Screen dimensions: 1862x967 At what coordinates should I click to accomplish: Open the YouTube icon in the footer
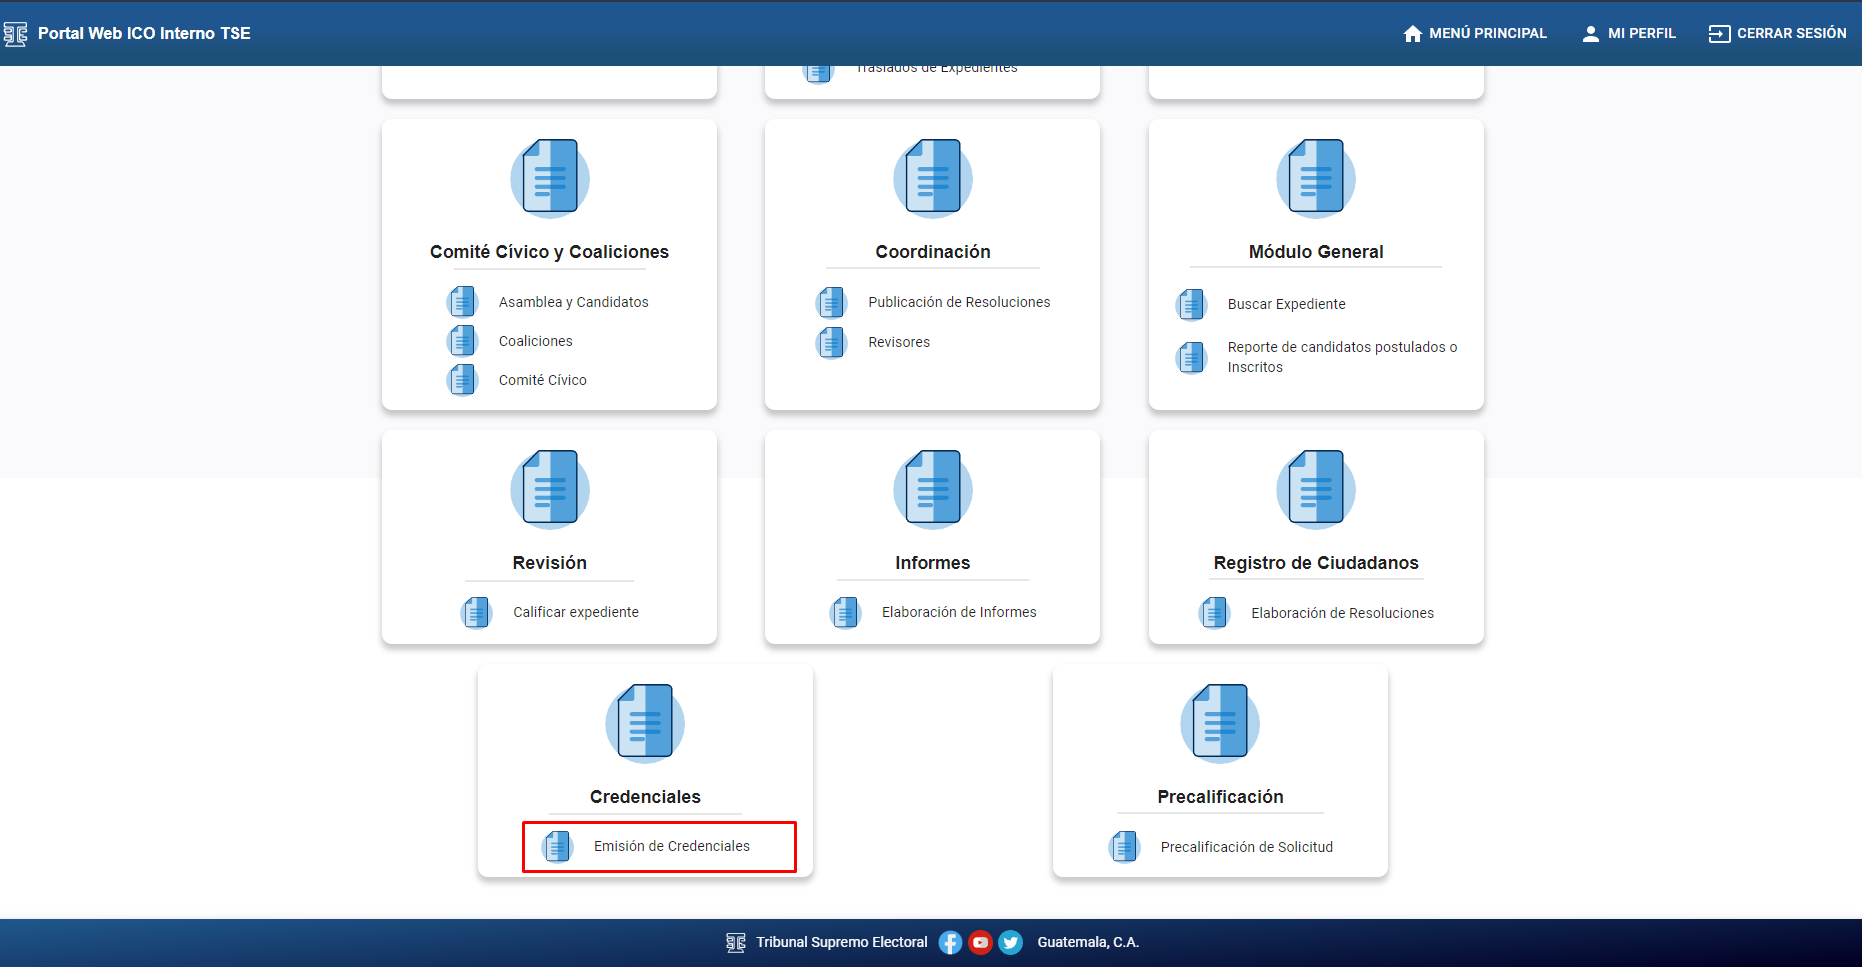point(980,942)
